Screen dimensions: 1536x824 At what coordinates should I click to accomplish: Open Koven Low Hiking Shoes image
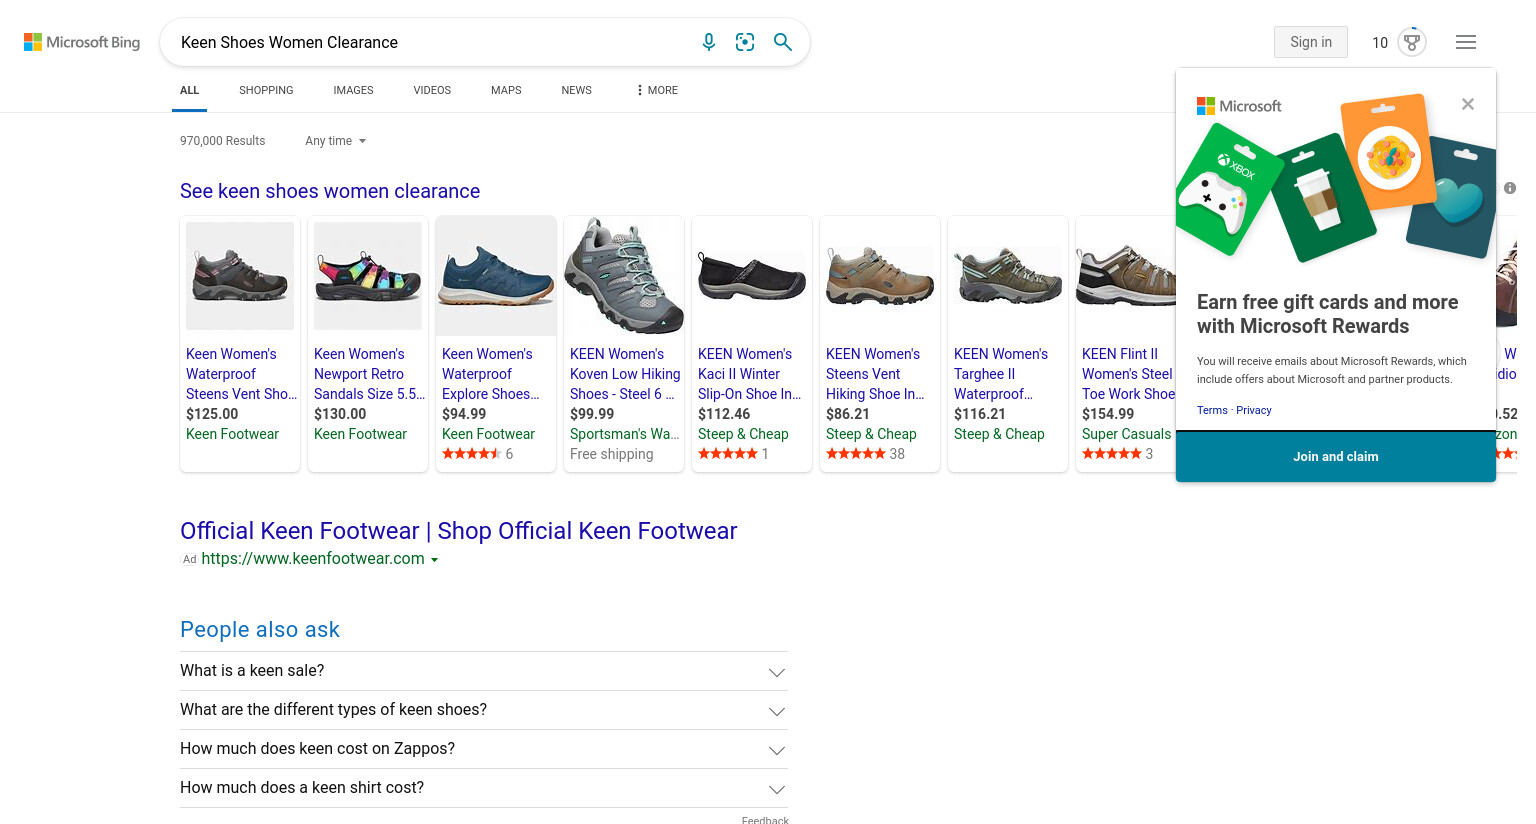[x=624, y=276]
